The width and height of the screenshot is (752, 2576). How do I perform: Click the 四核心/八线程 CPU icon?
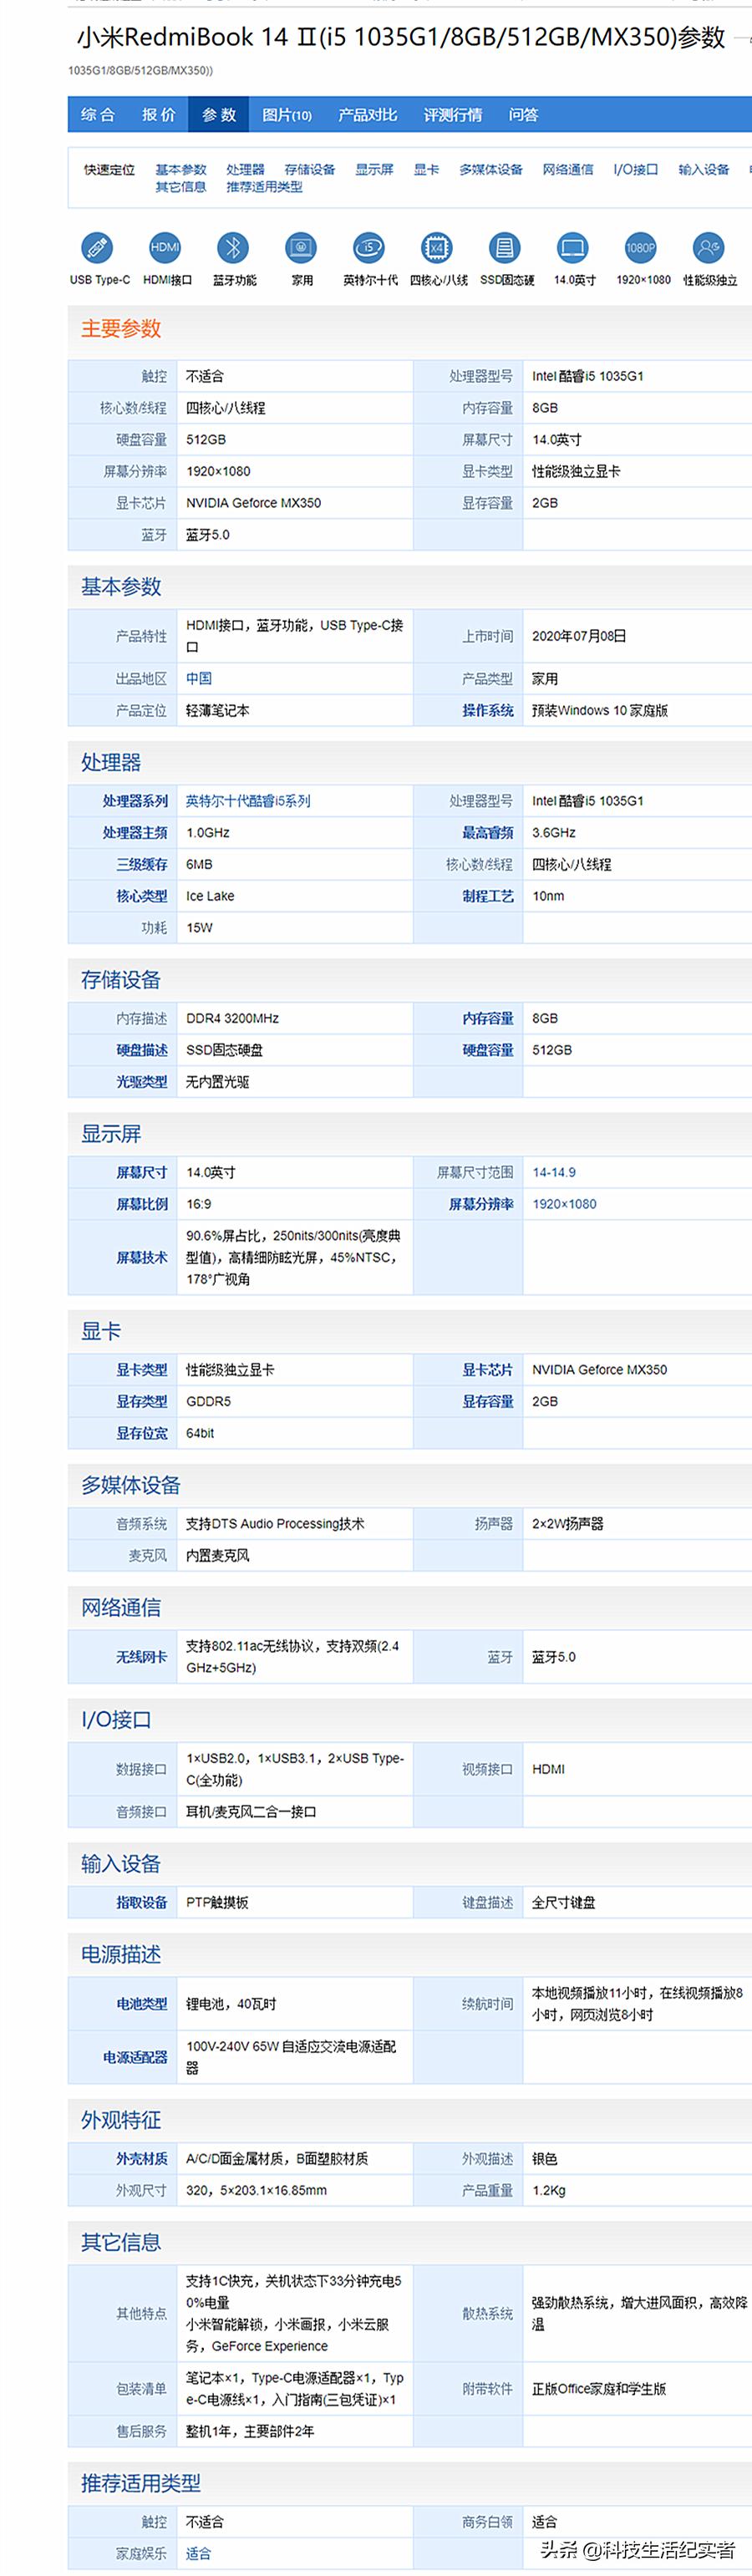(x=437, y=247)
